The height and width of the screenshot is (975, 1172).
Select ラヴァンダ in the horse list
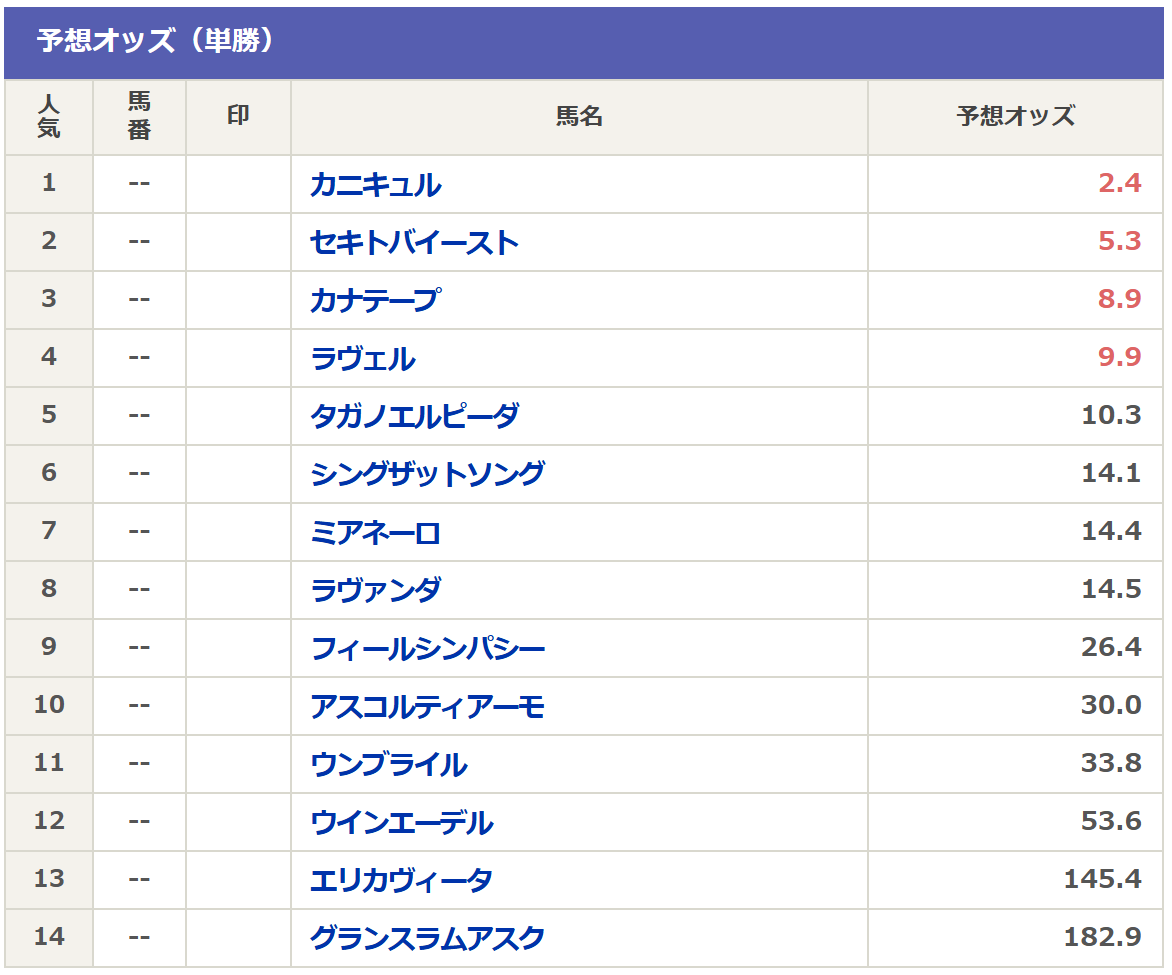375,590
